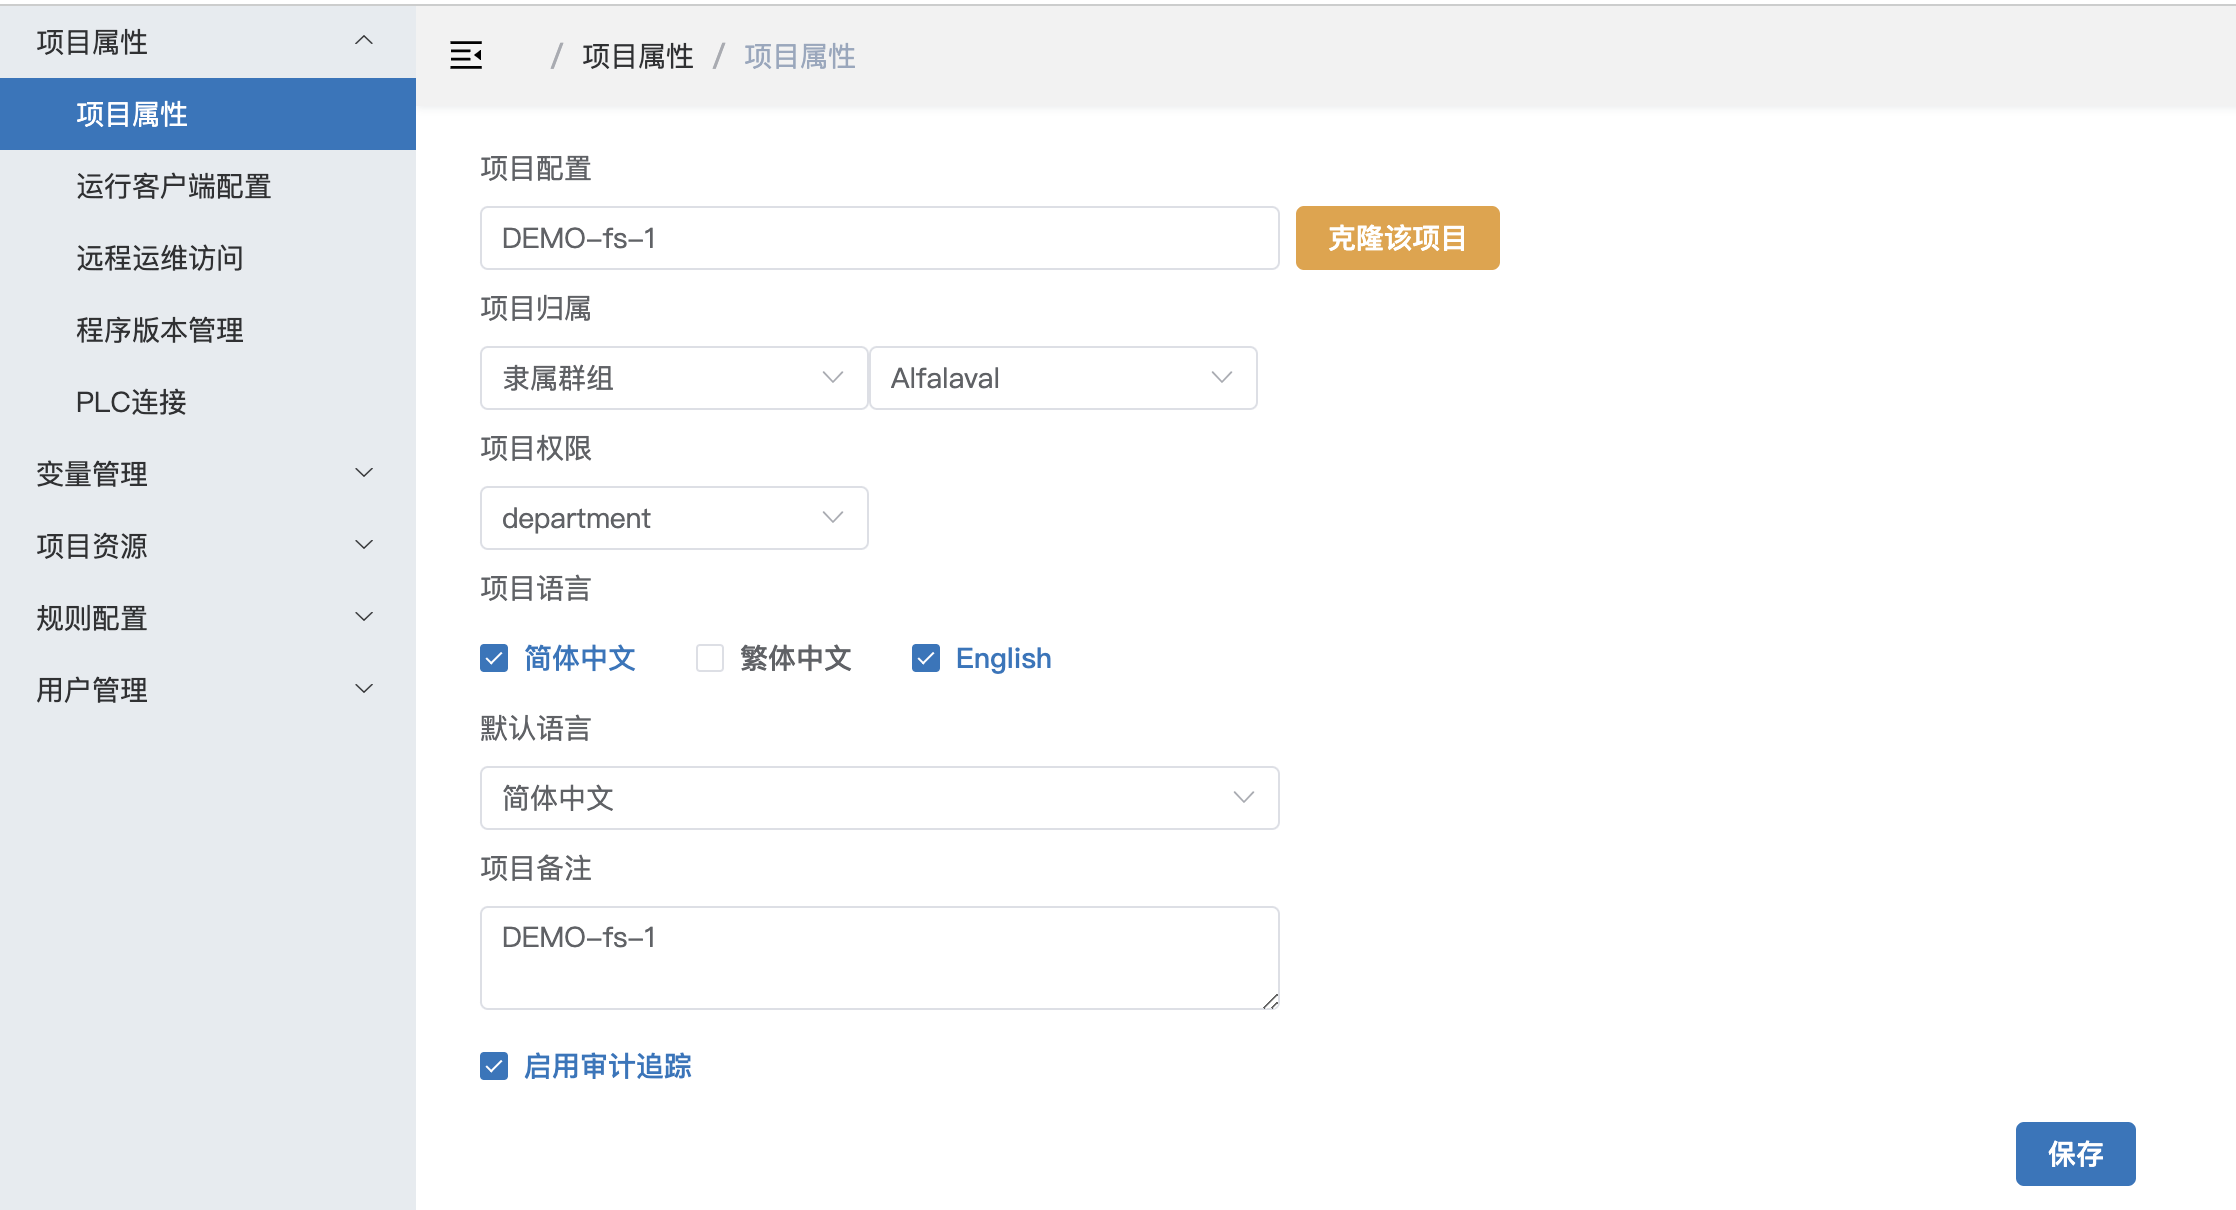Screen dimensions: 2236x1210
Task: Open the PLC连接 menu item
Action: pos(131,402)
